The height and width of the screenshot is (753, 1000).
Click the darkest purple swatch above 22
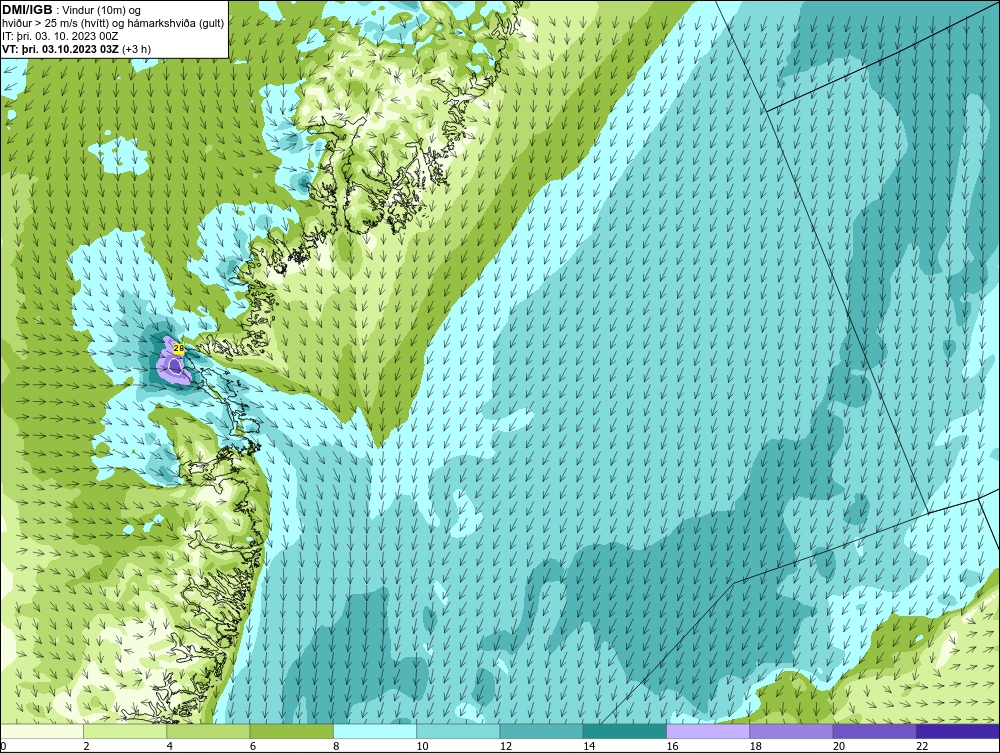click(958, 731)
